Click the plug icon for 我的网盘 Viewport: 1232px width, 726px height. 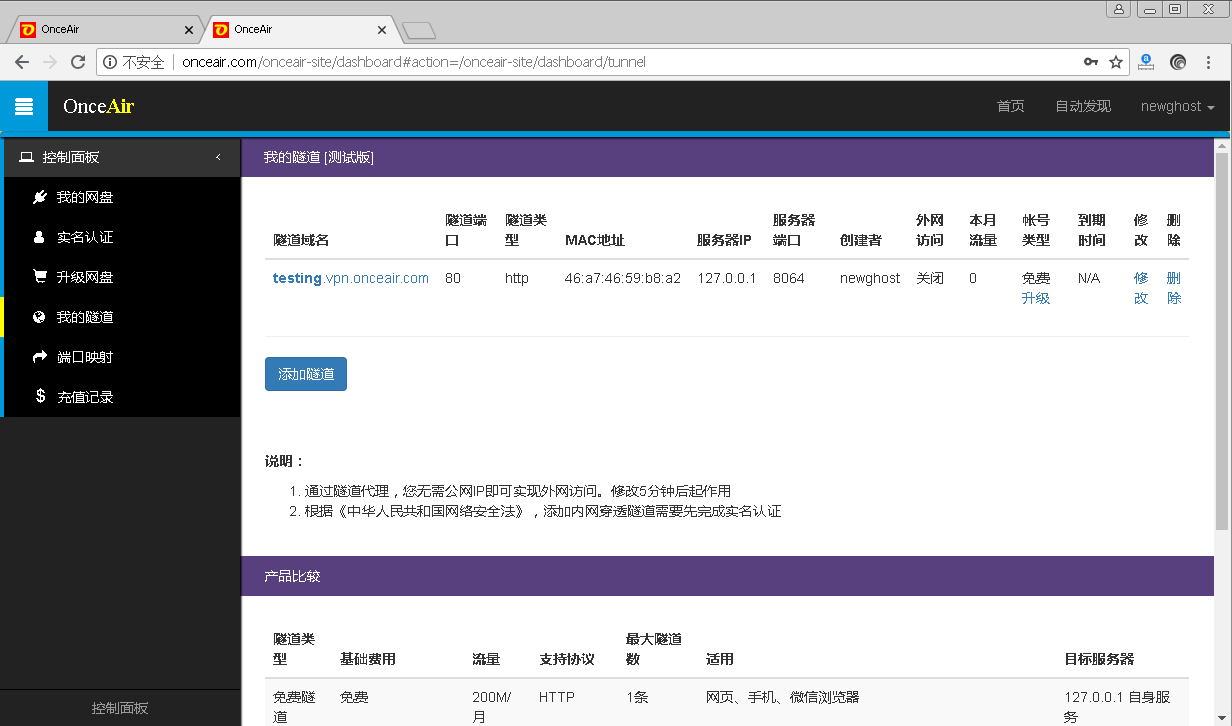(39, 197)
